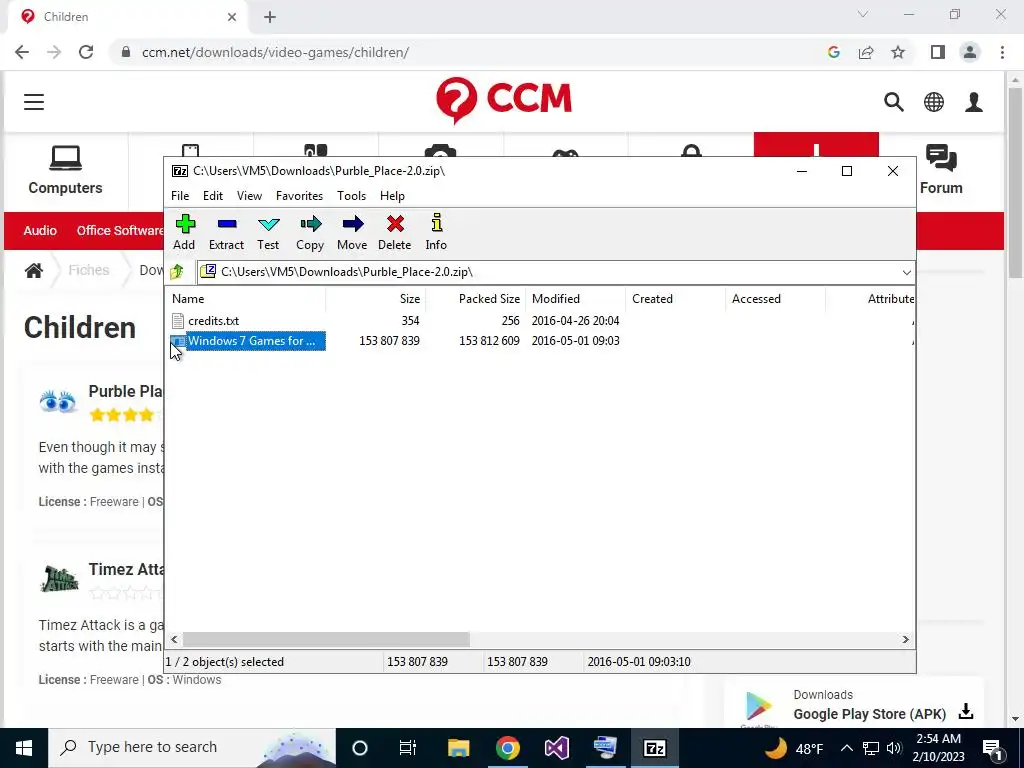1024x768 pixels.
Task: Sort by Modified column header
Action: tap(576, 299)
